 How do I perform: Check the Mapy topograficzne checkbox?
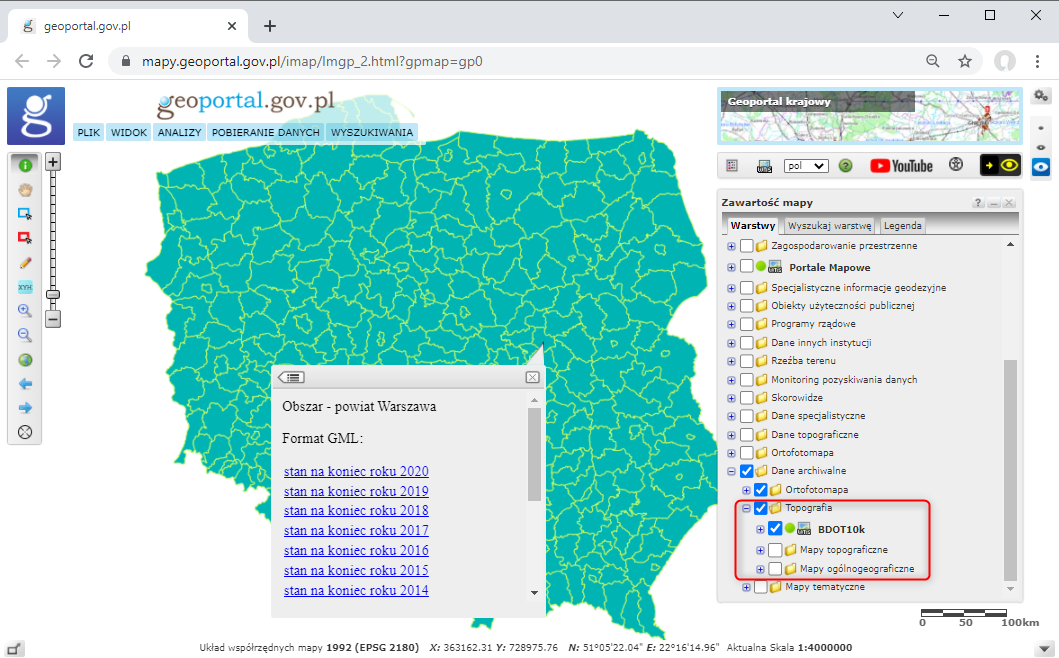pyautogui.click(x=775, y=550)
